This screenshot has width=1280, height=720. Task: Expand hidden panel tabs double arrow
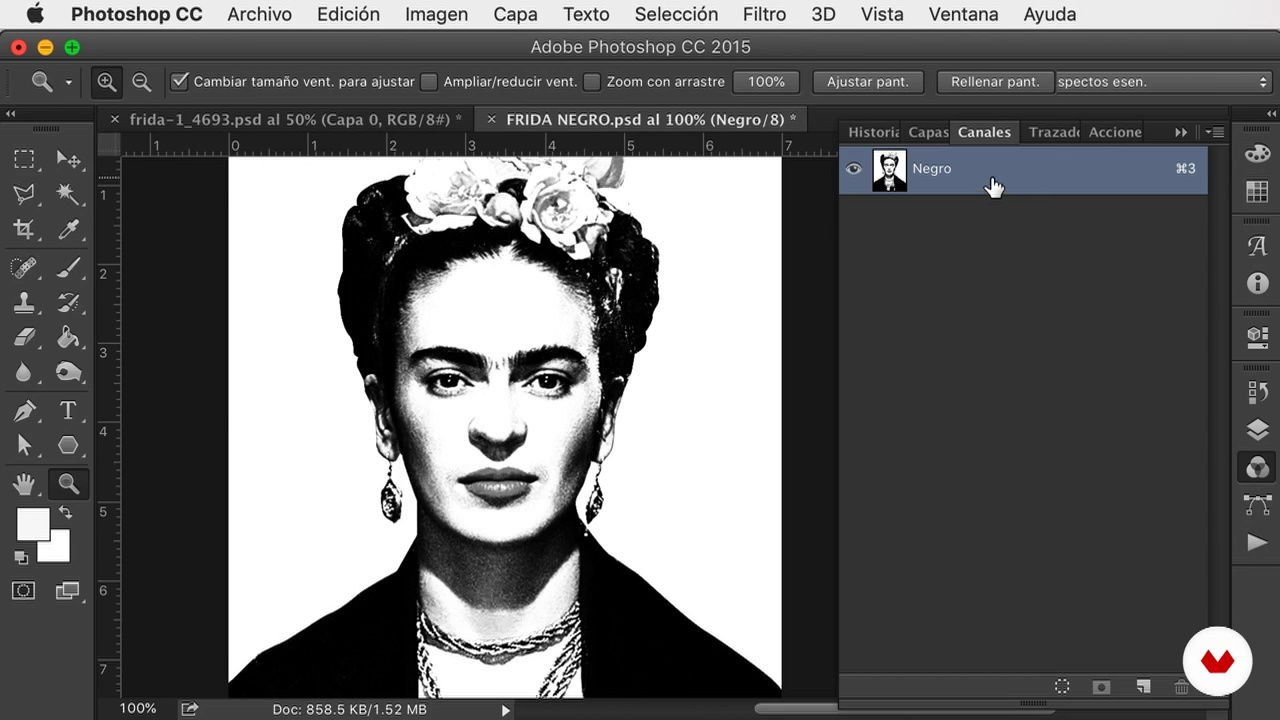pos(1181,132)
